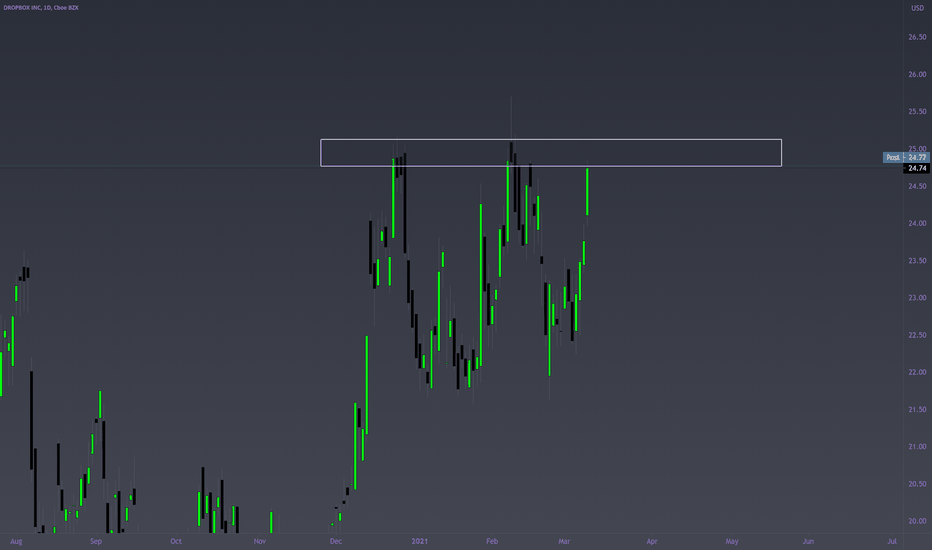Select the 24.74 last price label
This screenshot has width=932, height=550.
[x=916, y=168]
